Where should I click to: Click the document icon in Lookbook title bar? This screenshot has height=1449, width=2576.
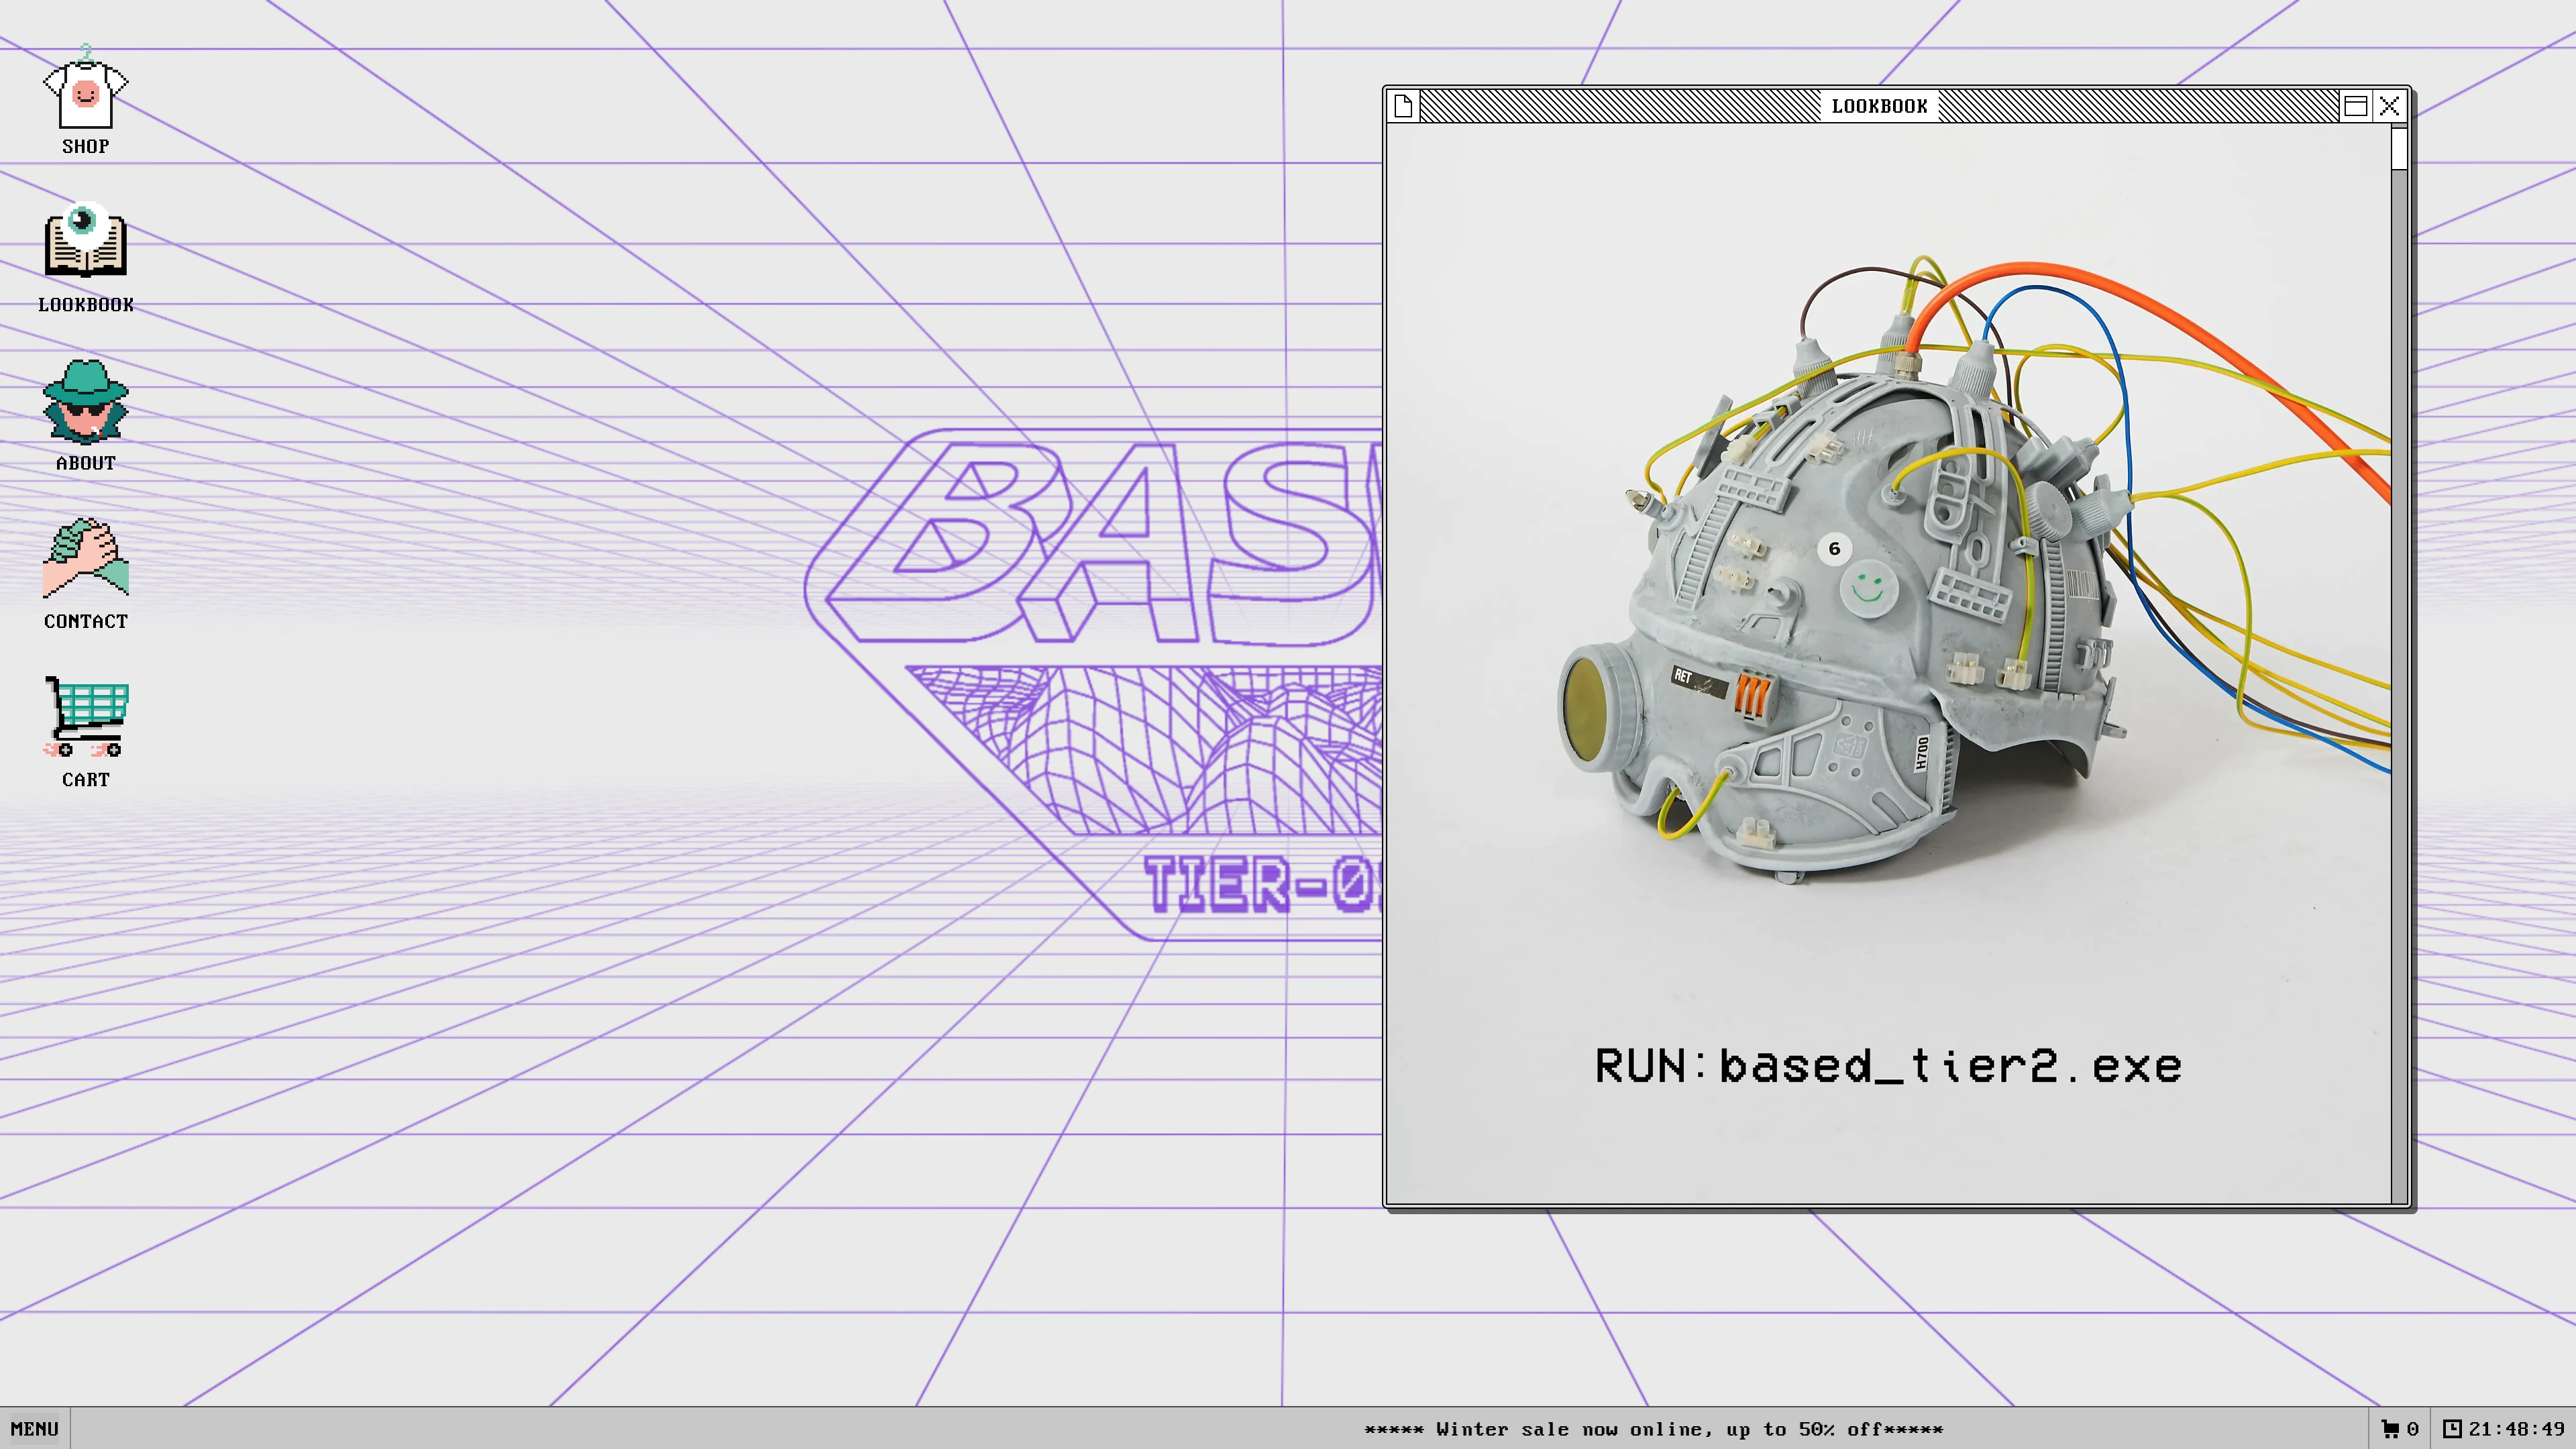point(1403,106)
